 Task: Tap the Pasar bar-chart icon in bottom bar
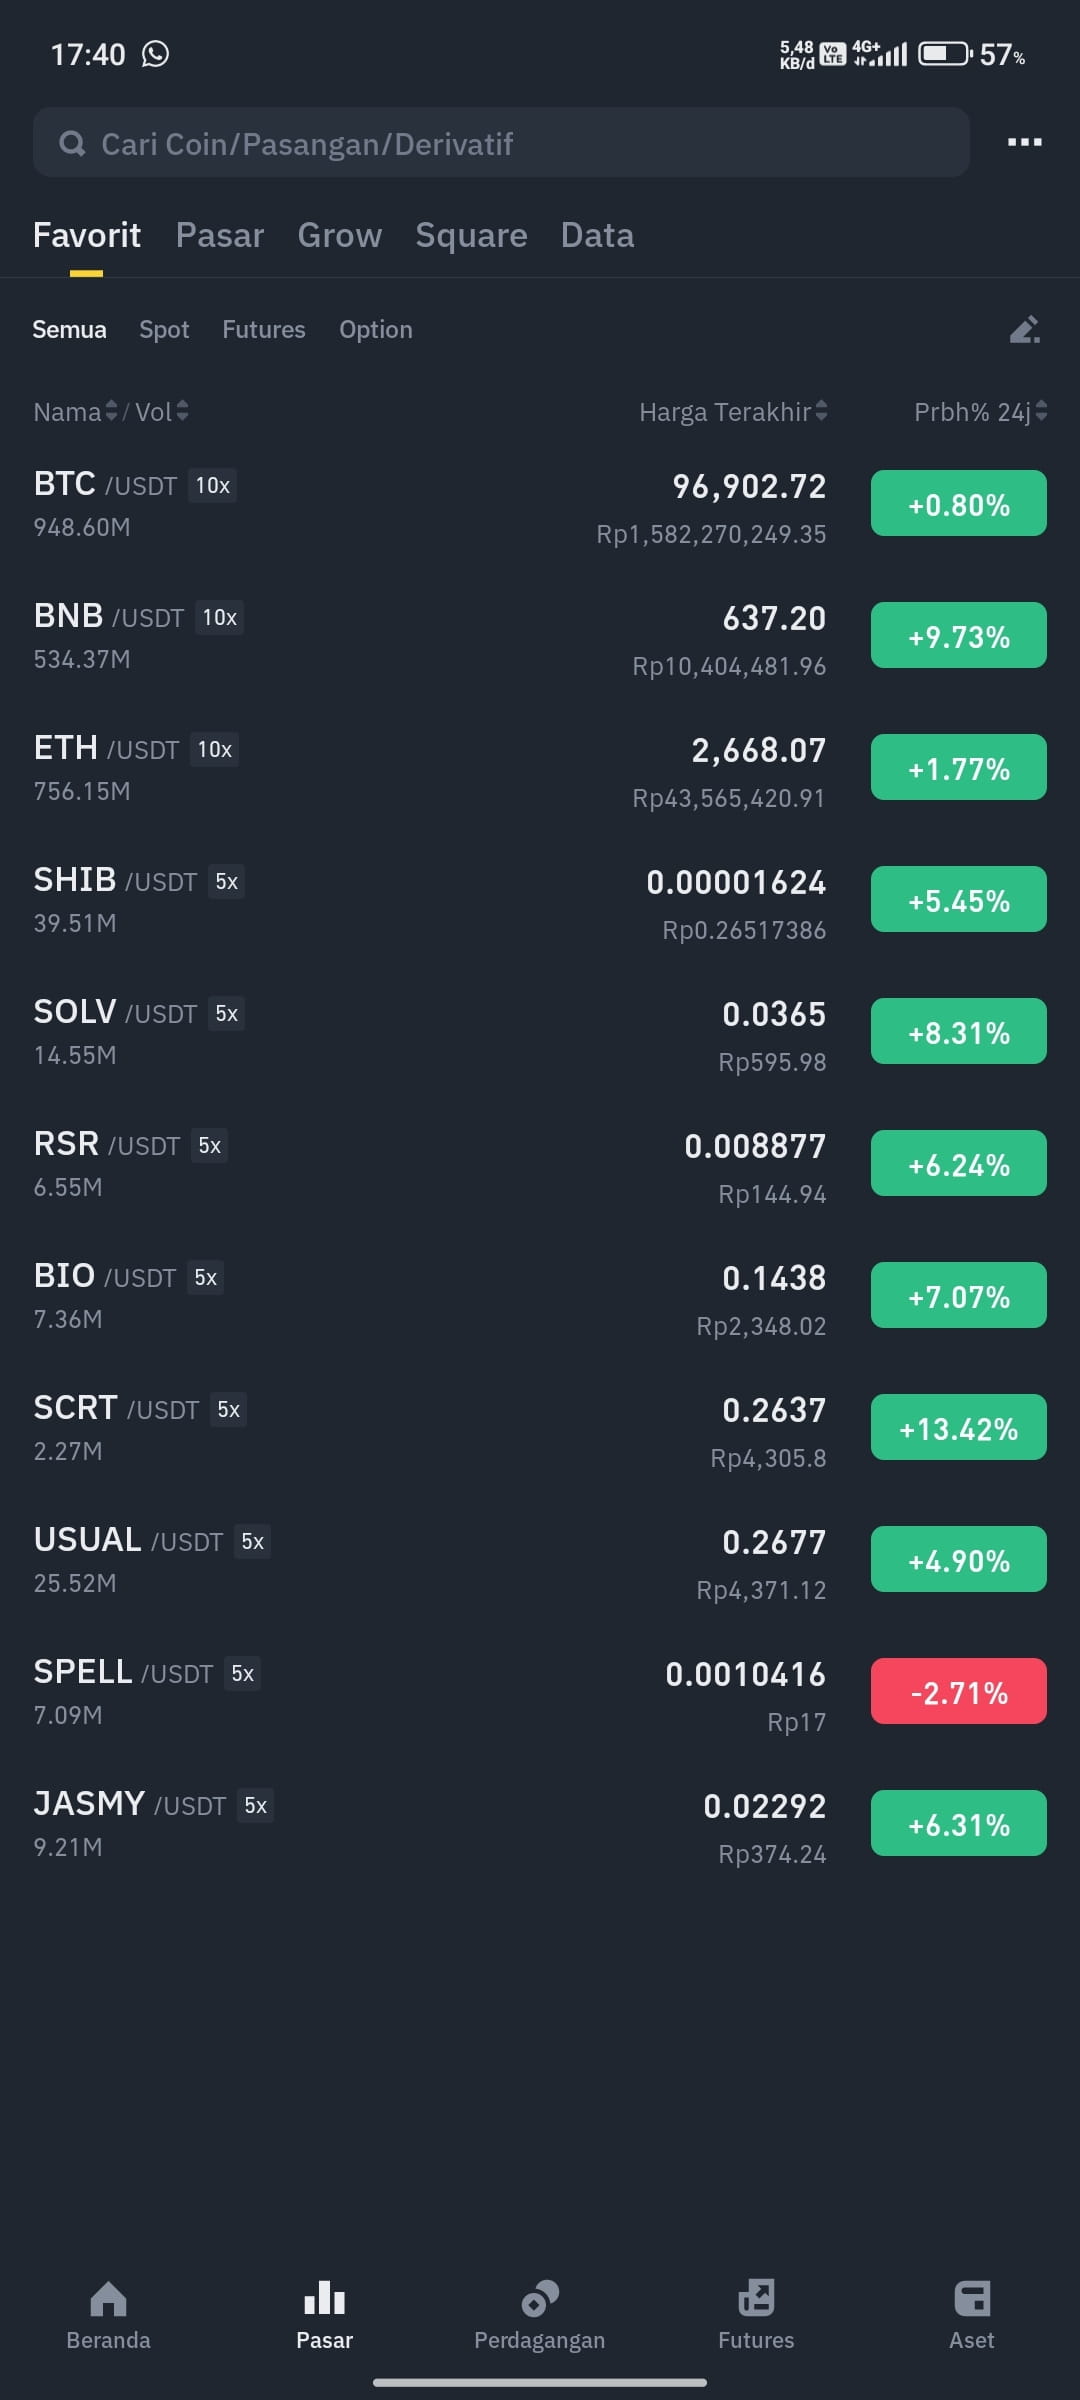tap(324, 2298)
